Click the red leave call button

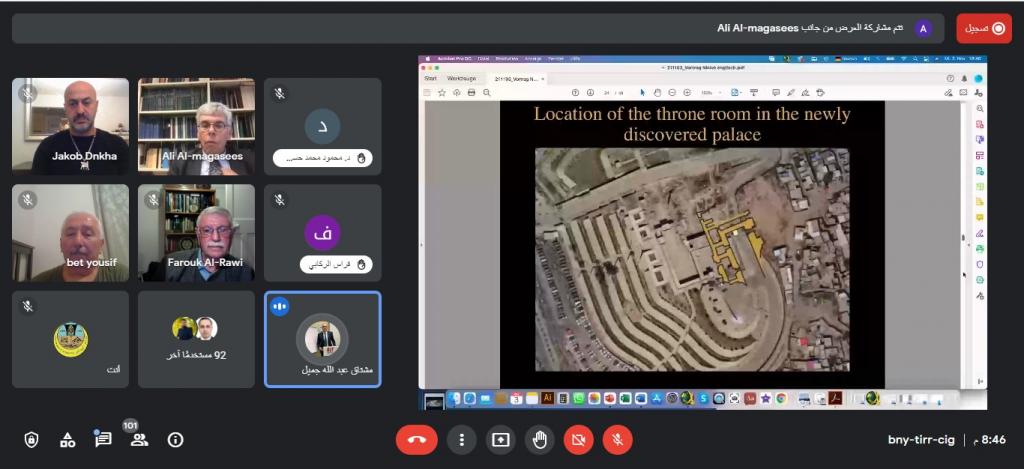click(x=416, y=439)
